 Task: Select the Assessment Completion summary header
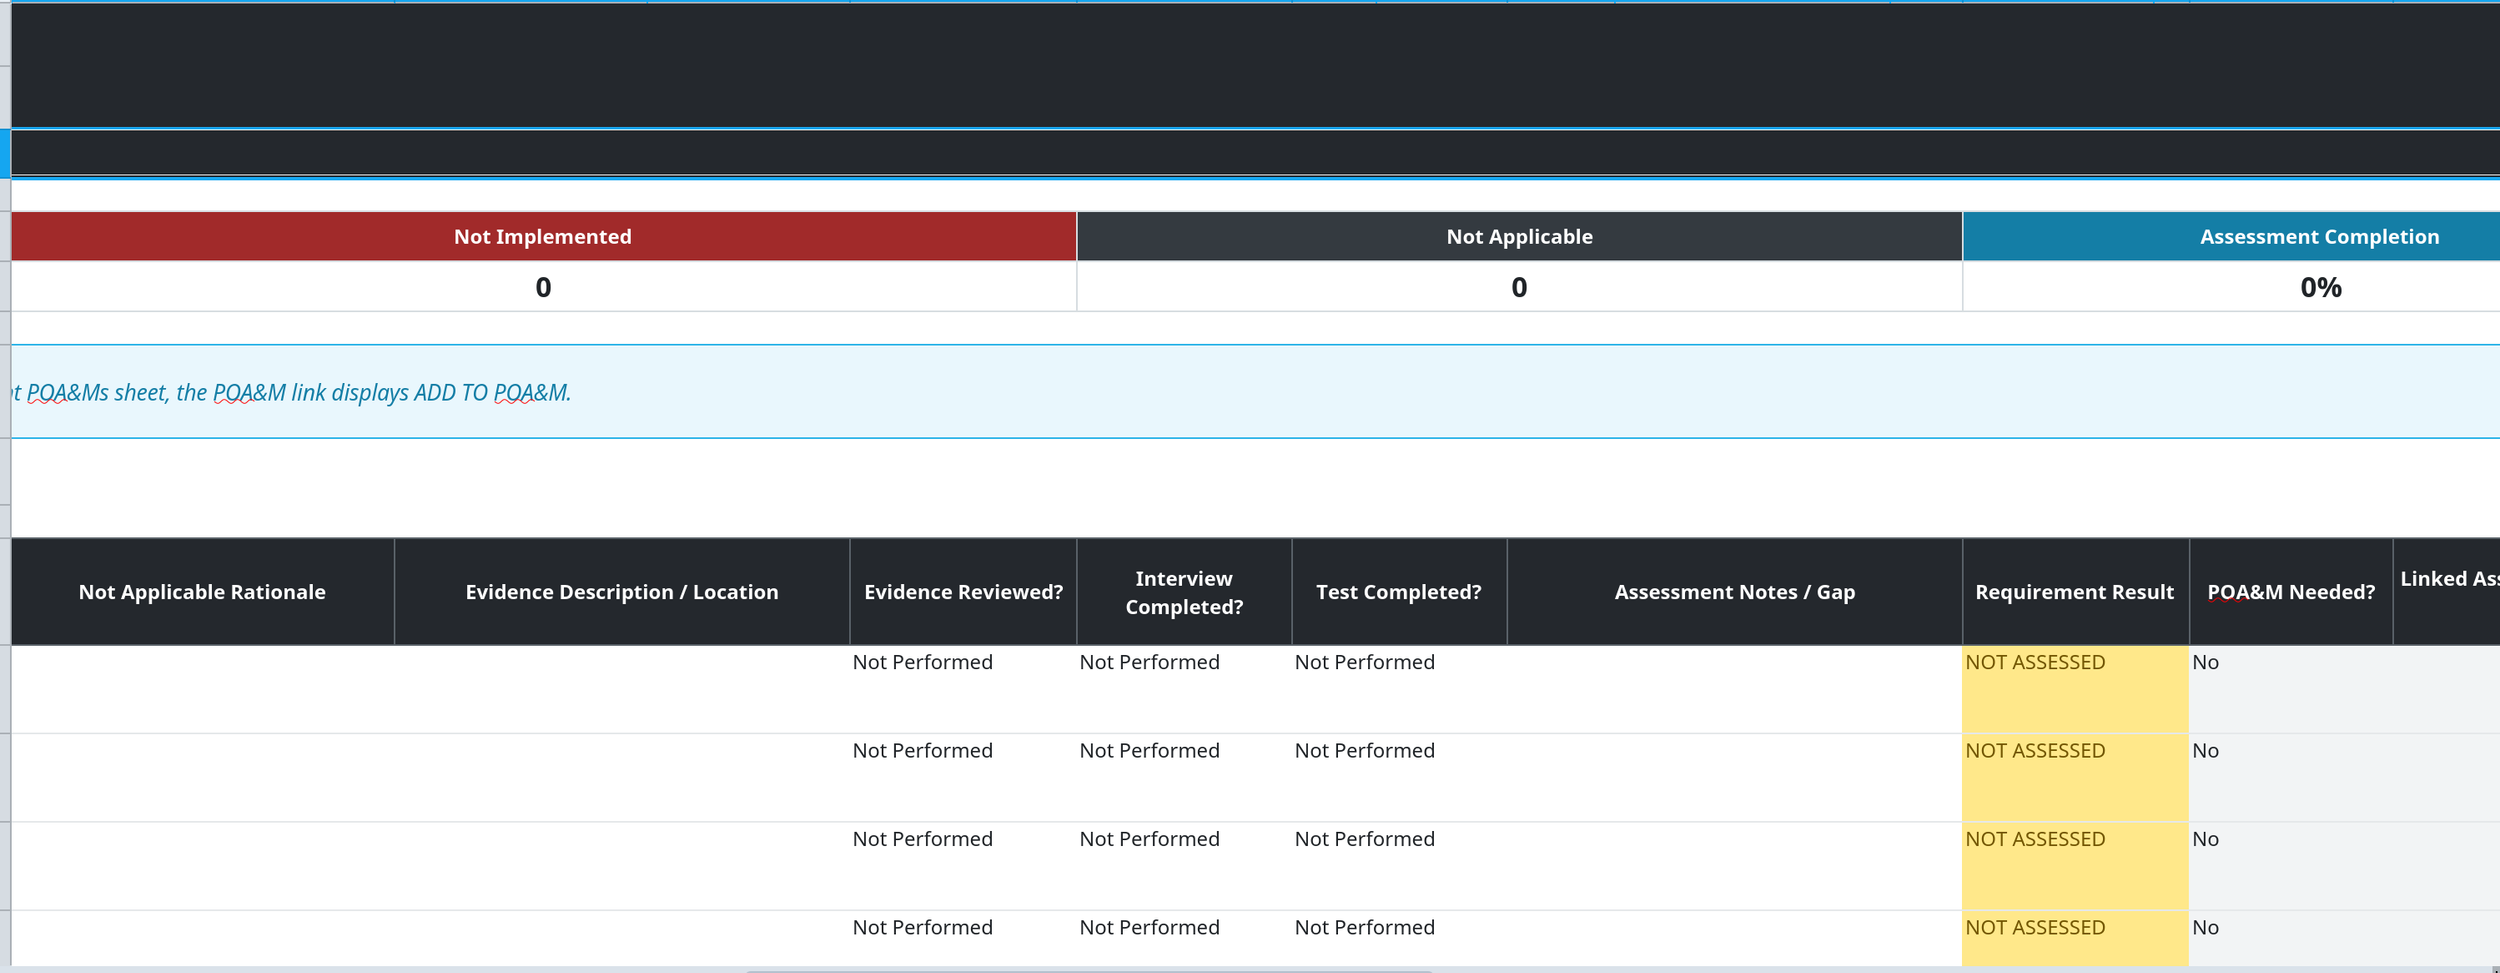click(x=2231, y=236)
